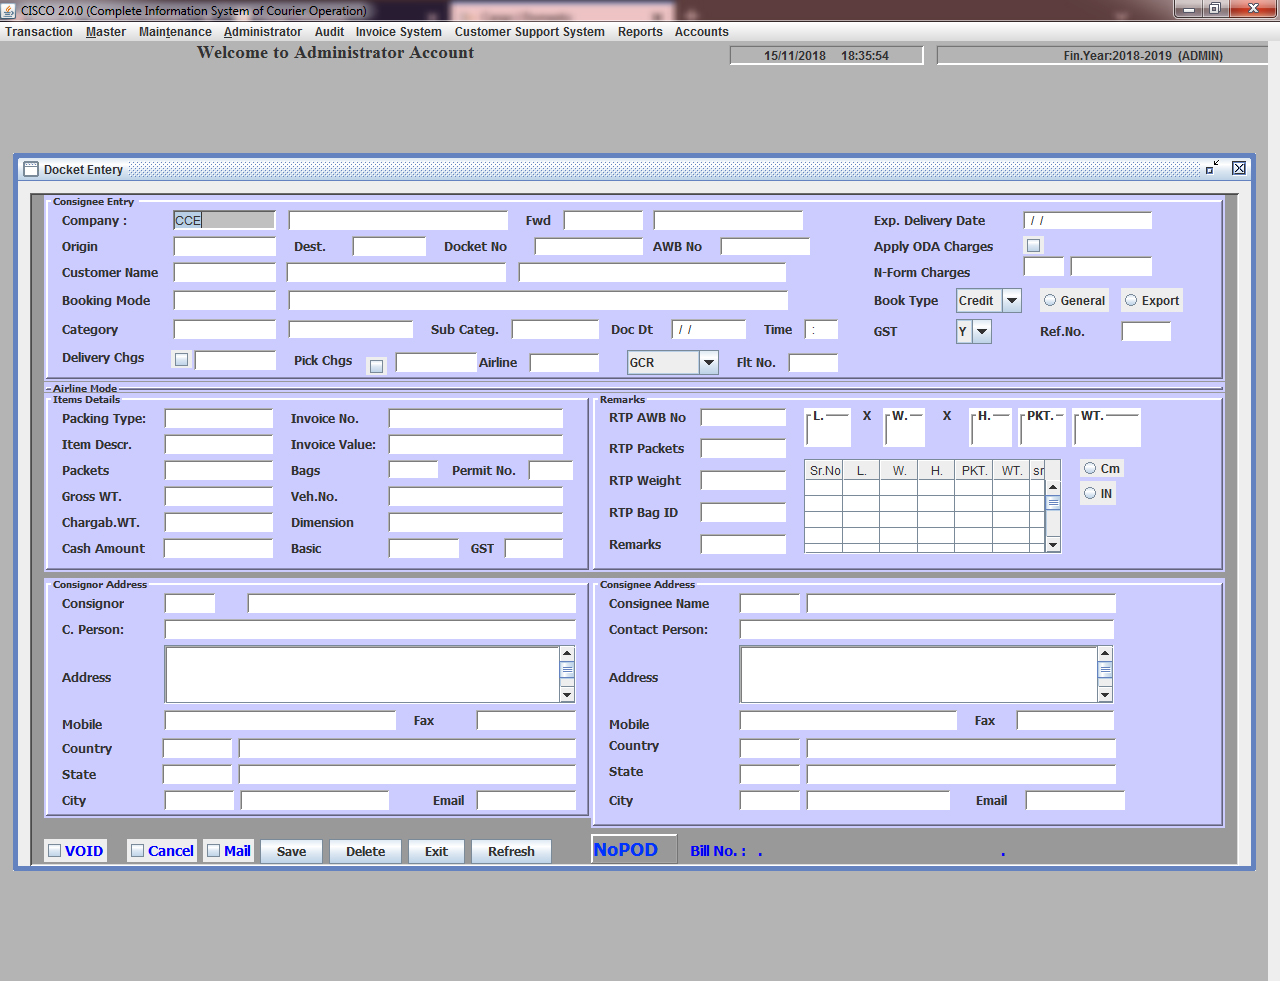This screenshot has width=1280, height=981.
Task: Check the VOID checkbox
Action: [55, 851]
